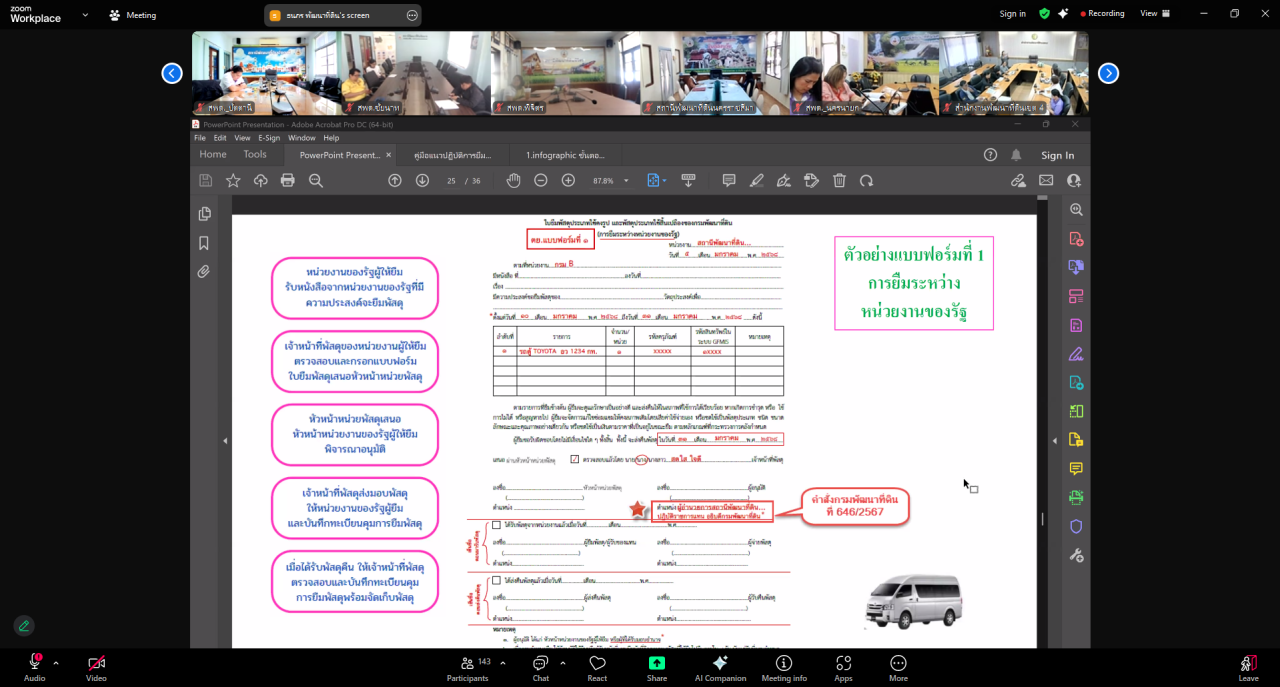1280x687 pixels.
Task: Switch to the Meeting tab
Action: [x=133, y=15]
